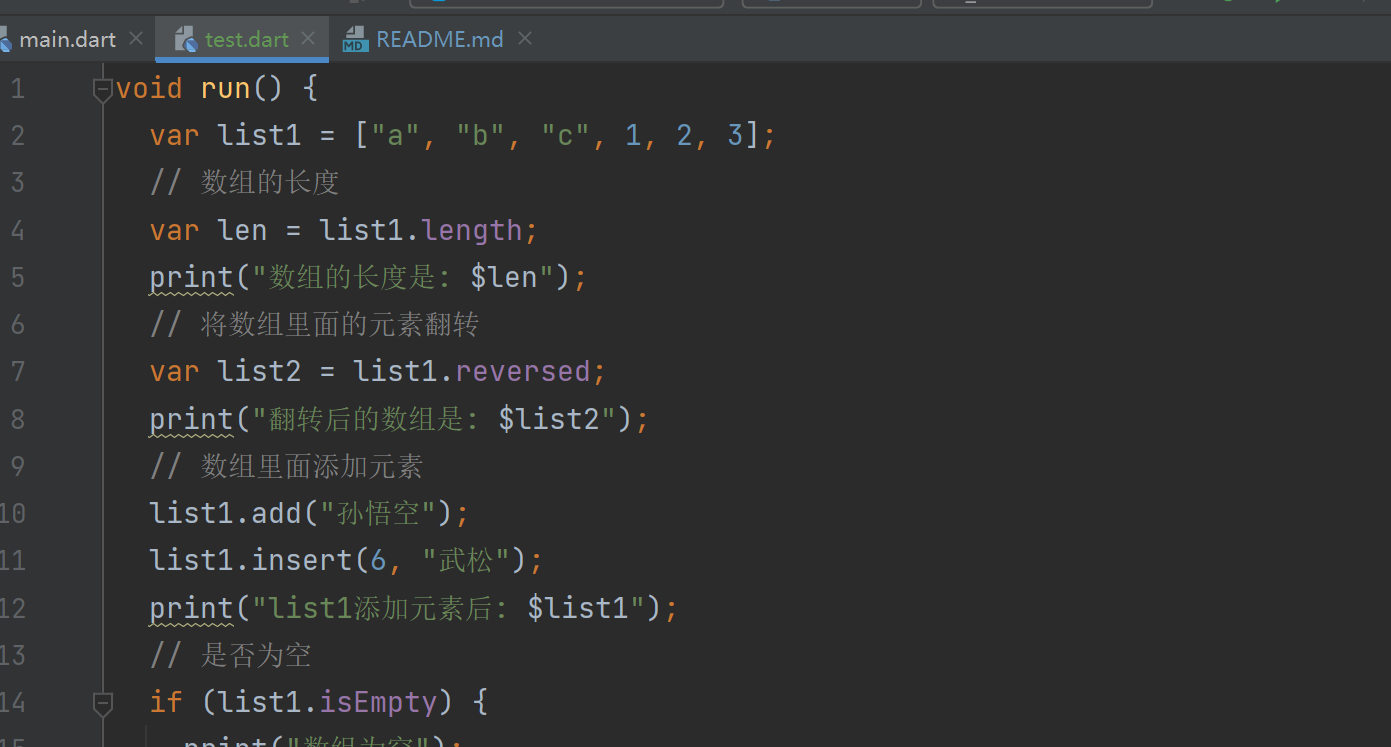Click the comment '// 将数组里面的元素翻转'
The width and height of the screenshot is (1391, 747).
point(314,324)
